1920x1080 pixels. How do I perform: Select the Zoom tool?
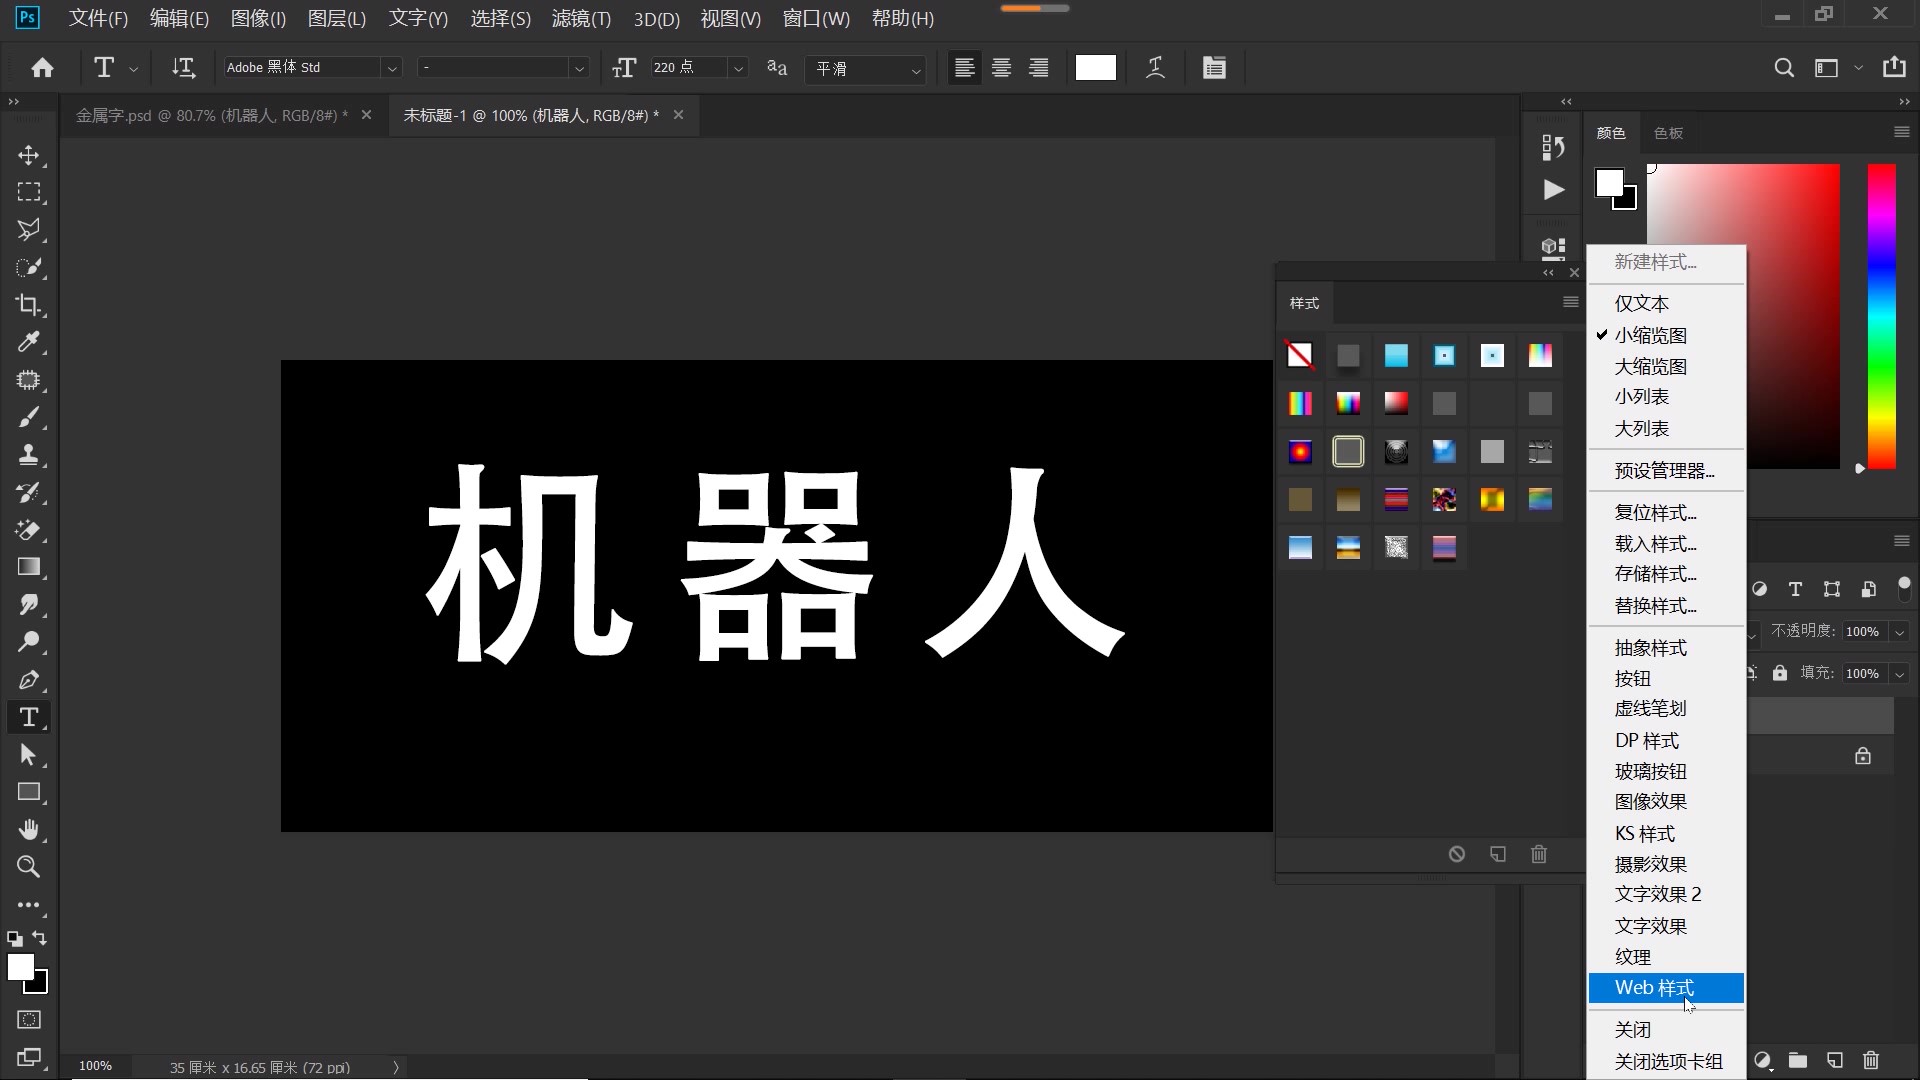(29, 867)
